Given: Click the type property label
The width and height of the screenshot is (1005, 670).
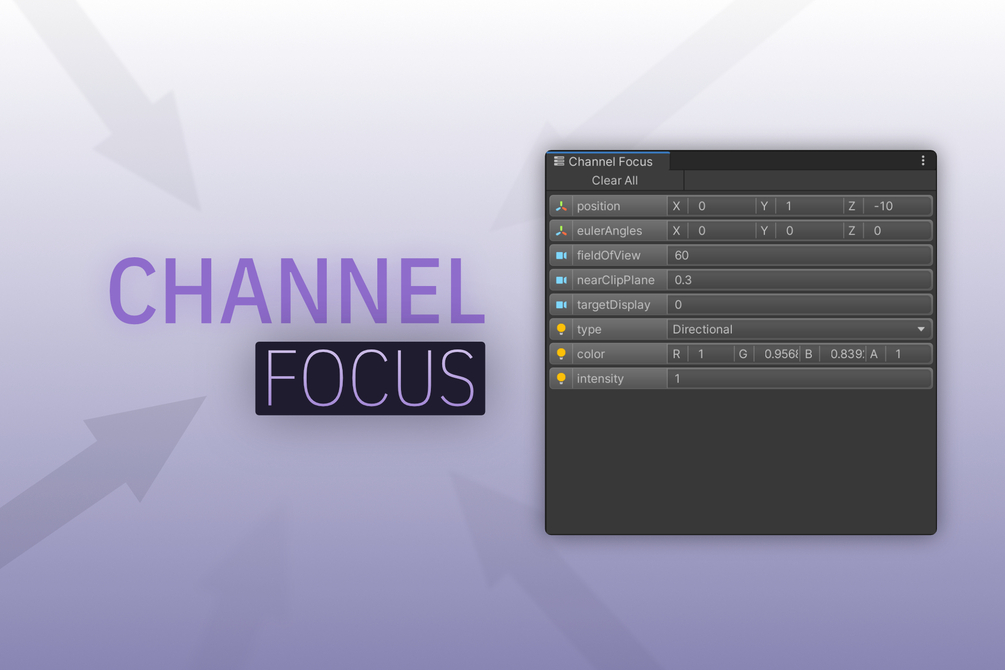Looking at the screenshot, I should pyautogui.click(x=588, y=330).
